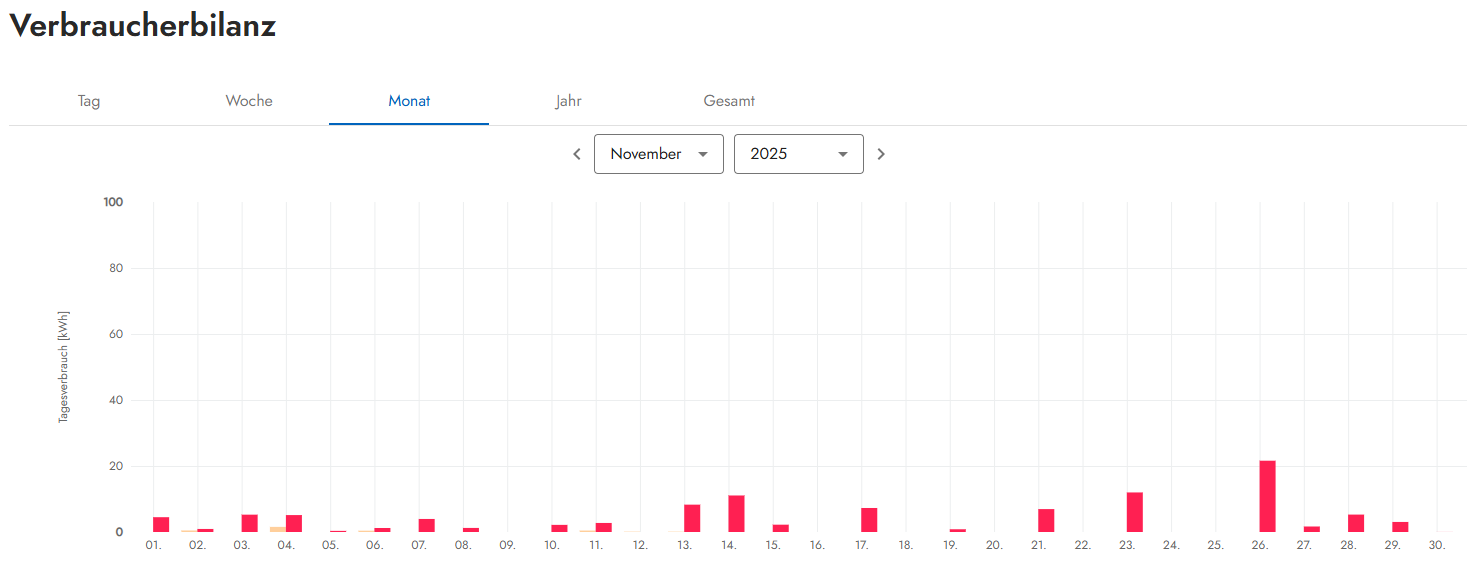This screenshot has width=1467, height=561.
Task: Go to next month using right chevron
Action: click(x=881, y=154)
